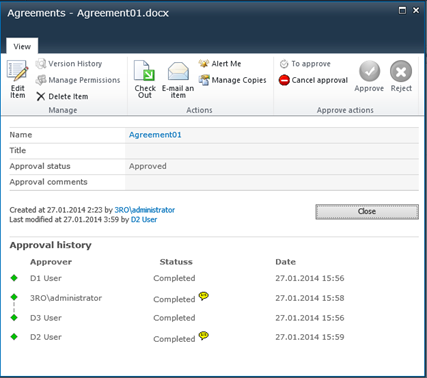Screen dimensions: 427x378
Task: Open Manage Copies
Action: [x=233, y=80]
